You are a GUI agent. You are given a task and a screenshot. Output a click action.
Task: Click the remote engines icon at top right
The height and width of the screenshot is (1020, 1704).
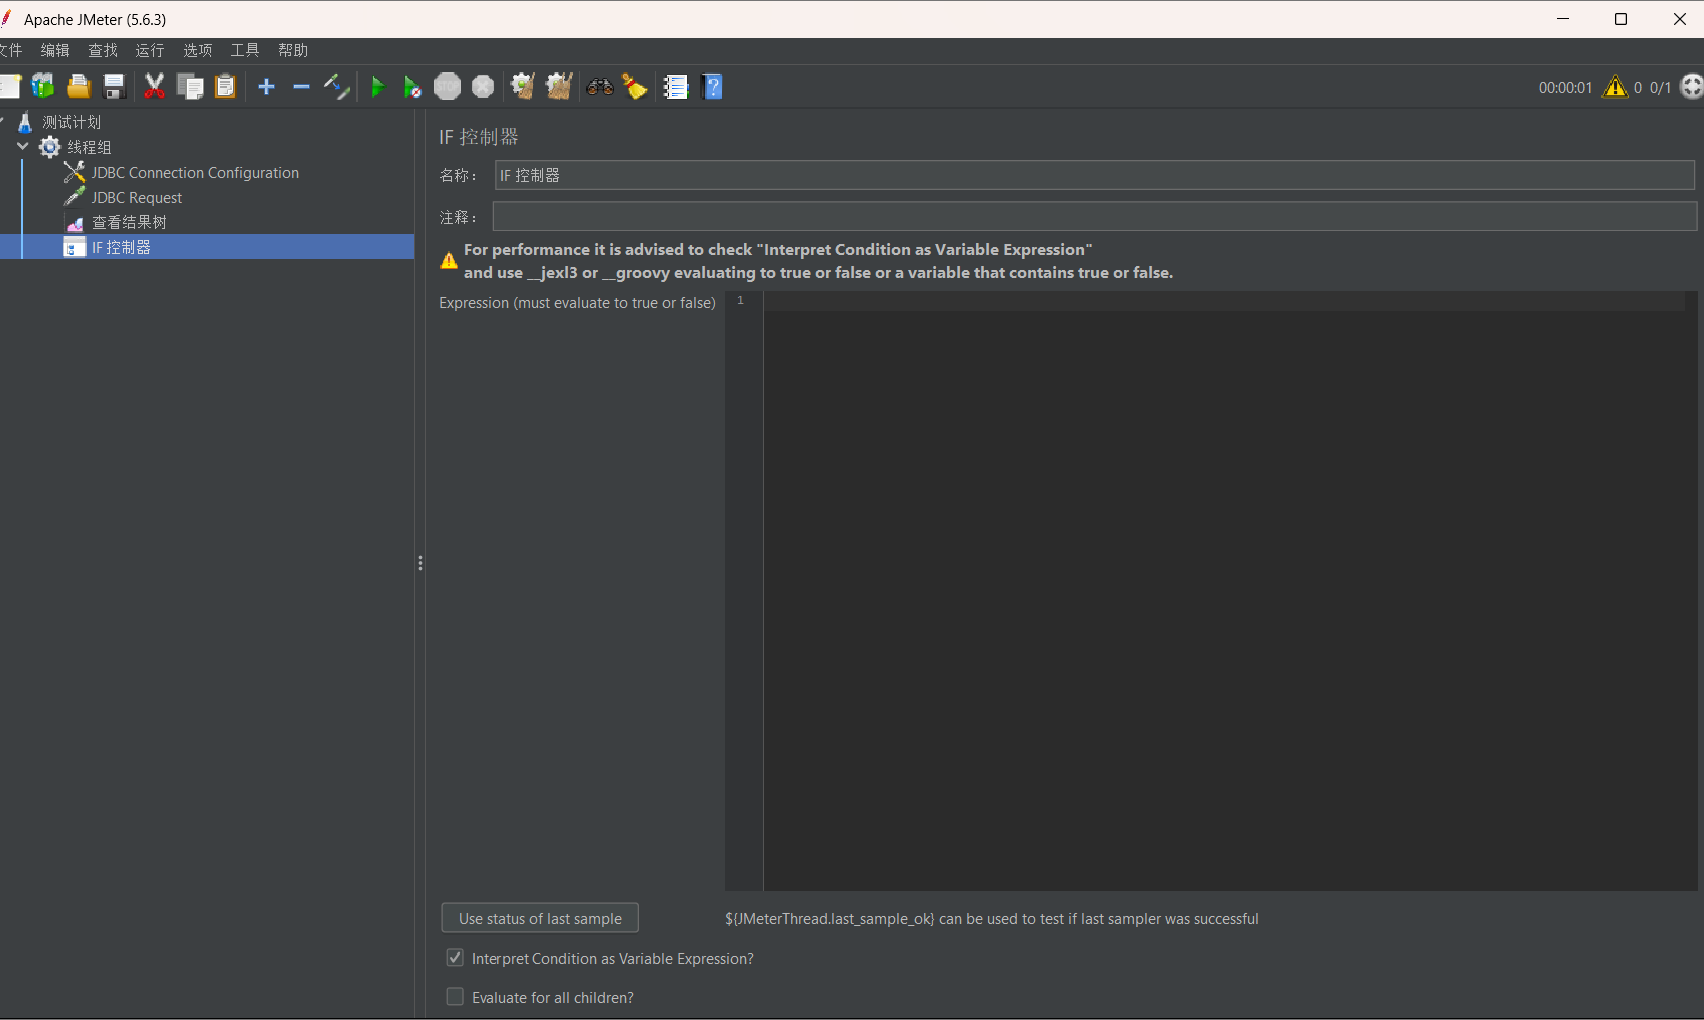click(x=1692, y=87)
